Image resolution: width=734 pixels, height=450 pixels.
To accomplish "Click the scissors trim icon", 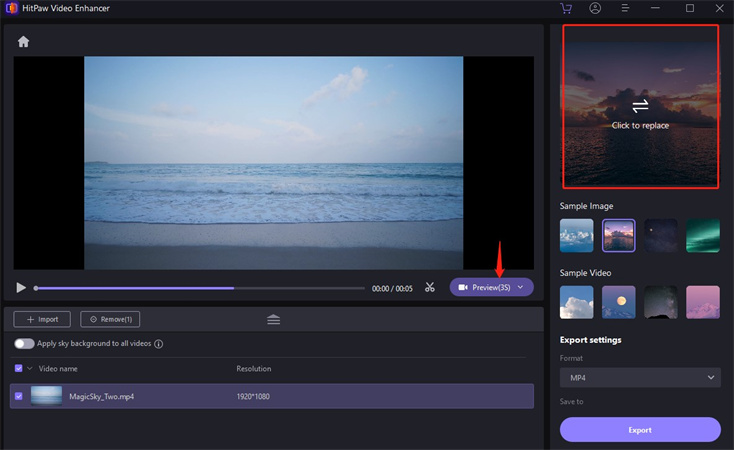I will tap(429, 287).
